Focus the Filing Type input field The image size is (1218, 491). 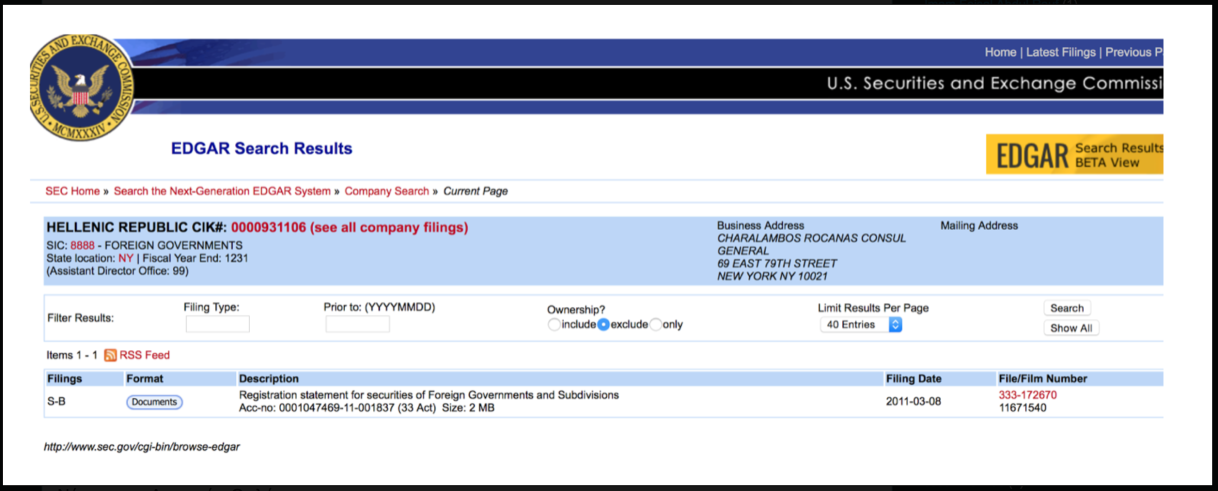pyautogui.click(x=217, y=324)
